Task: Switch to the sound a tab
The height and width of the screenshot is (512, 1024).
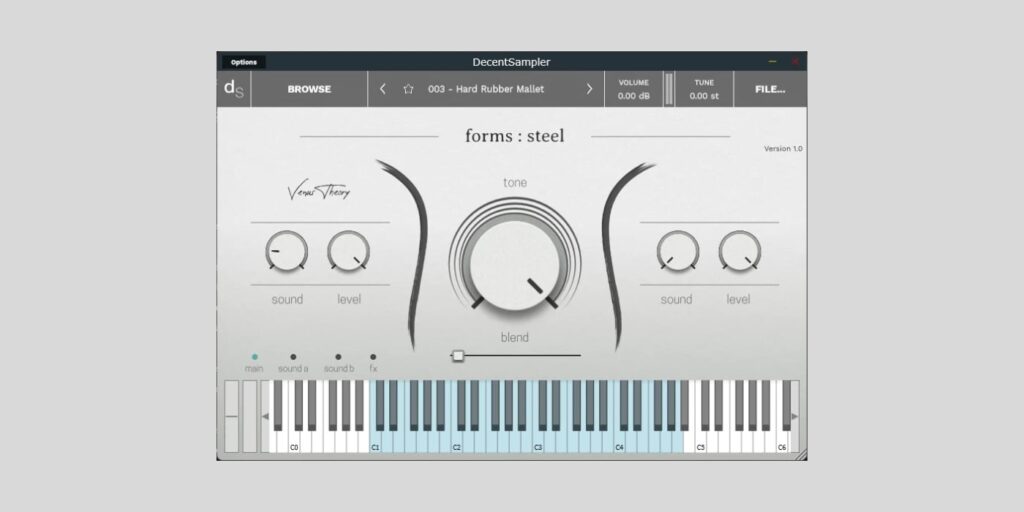Action: 293,363
